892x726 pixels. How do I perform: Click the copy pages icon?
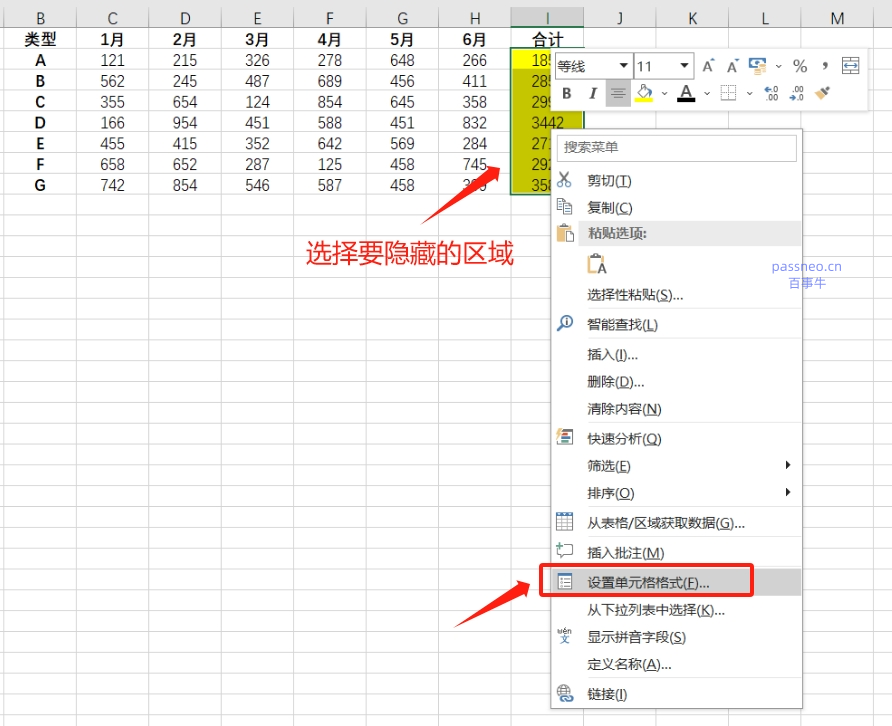(564, 207)
